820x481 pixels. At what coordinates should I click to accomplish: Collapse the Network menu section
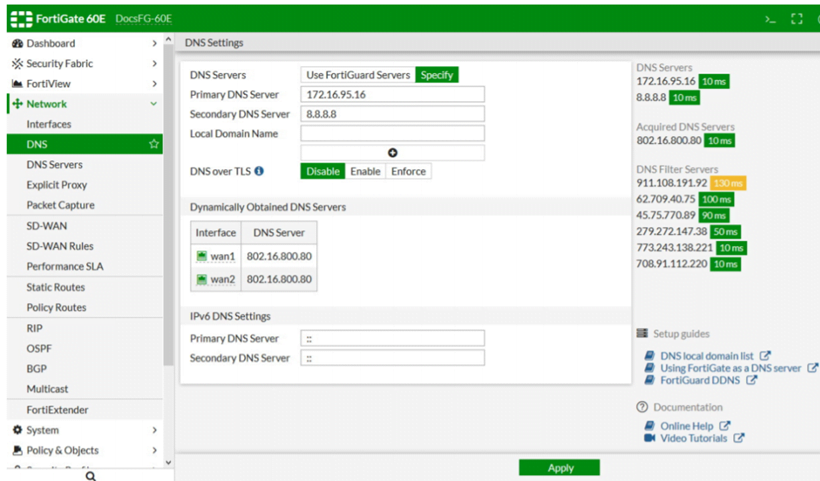153,104
